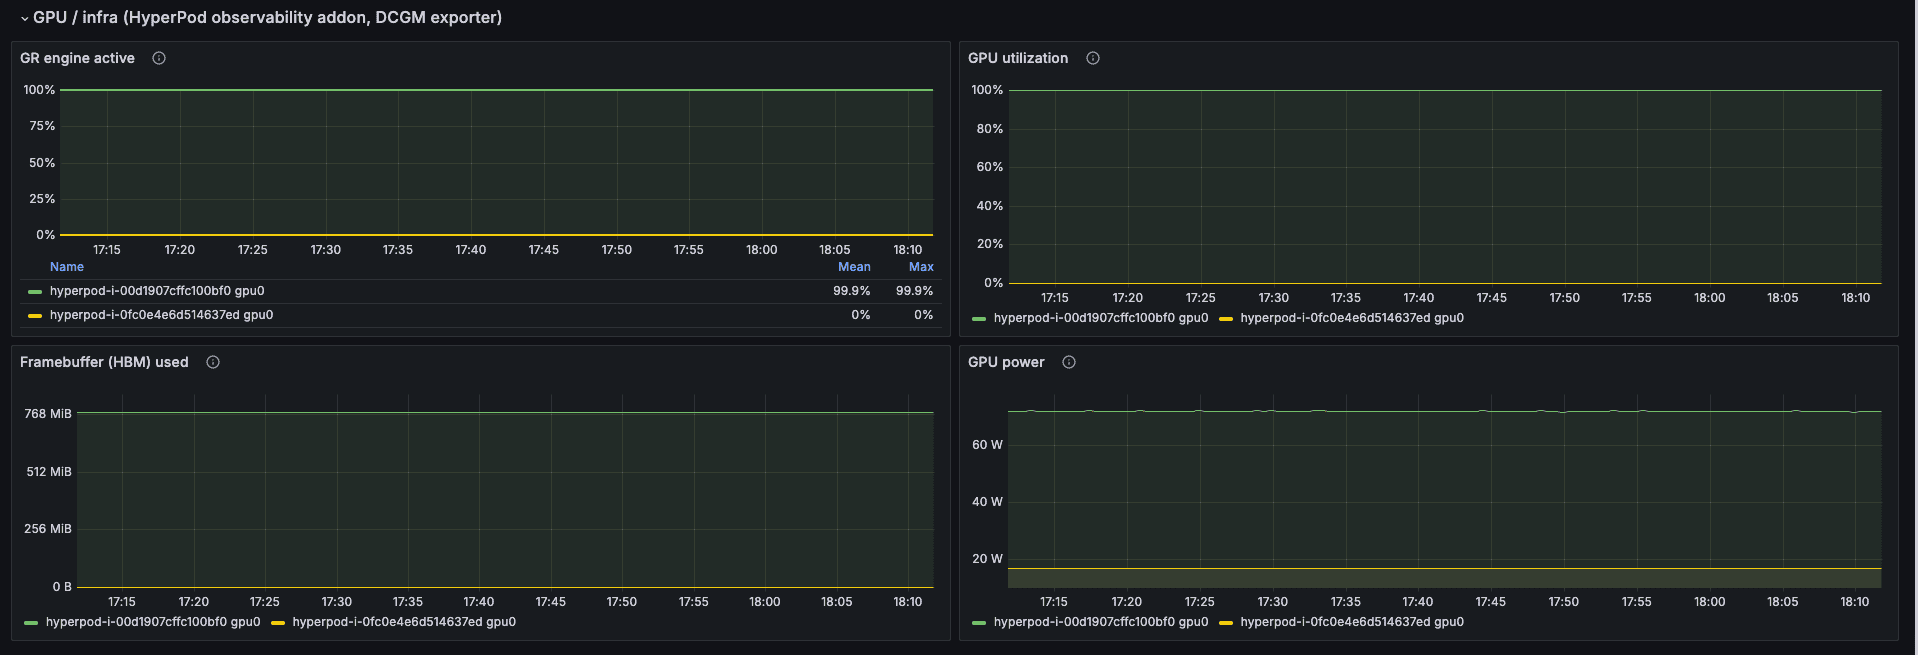
Task: Show info icon for GPU power panel
Action: click(x=1069, y=362)
